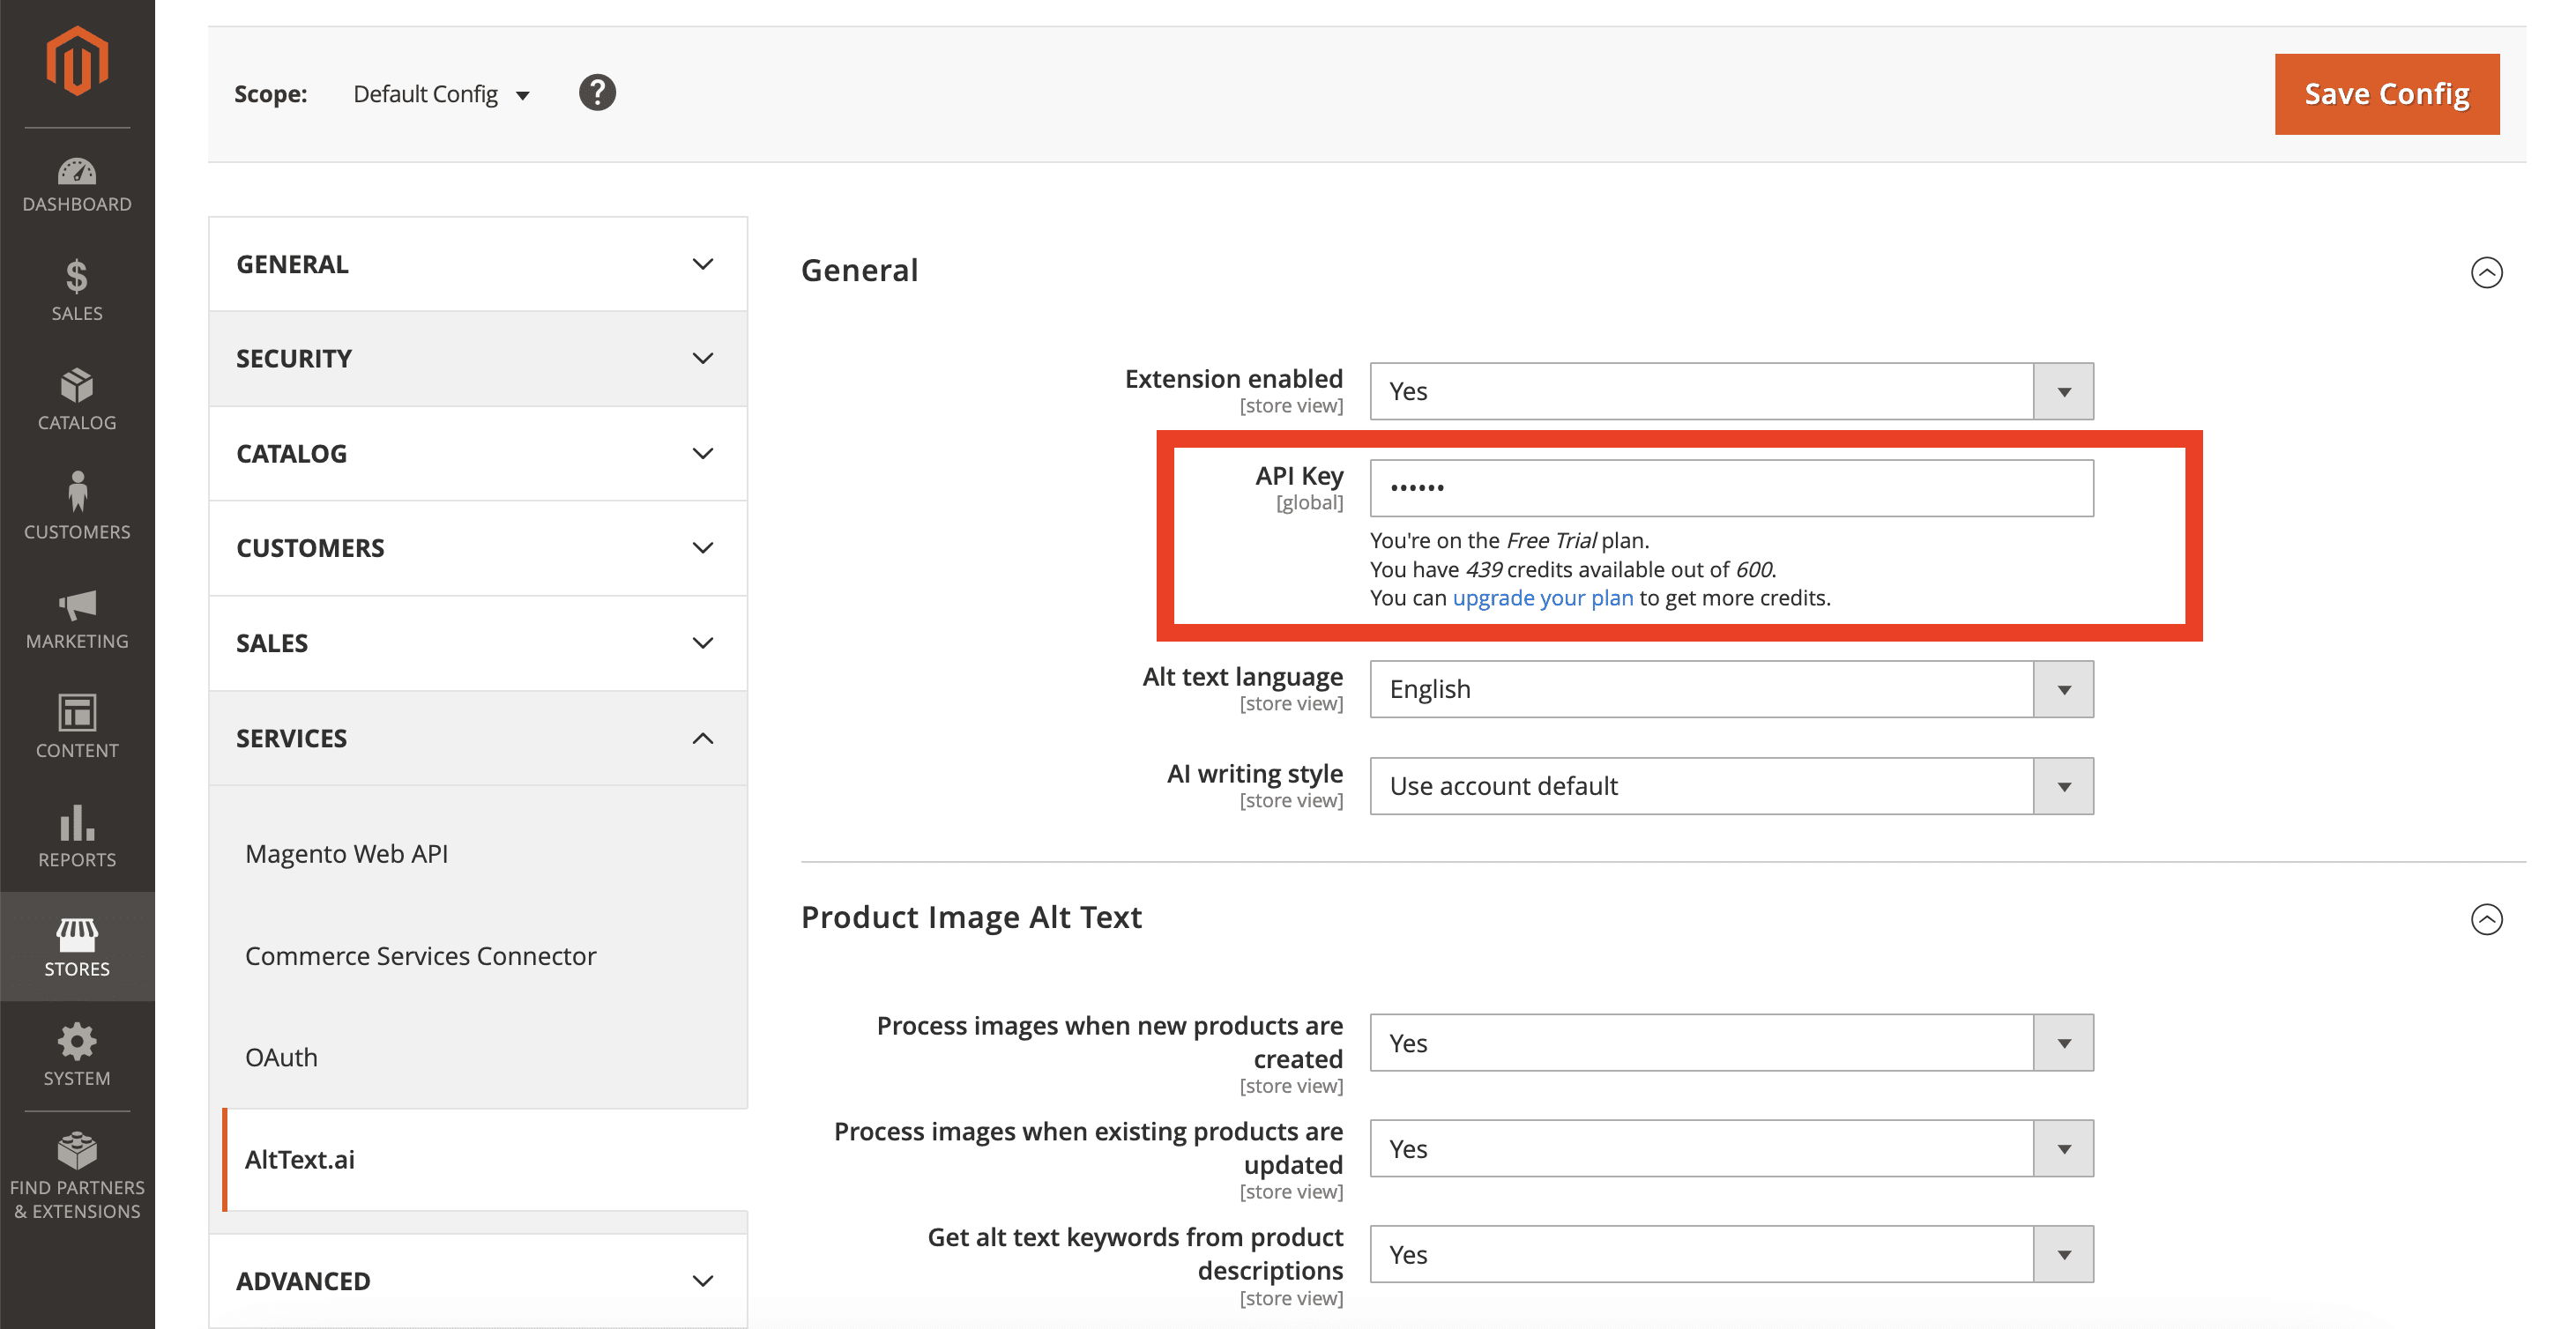Open the AI writing style dropdown

pyautogui.click(x=1730, y=786)
